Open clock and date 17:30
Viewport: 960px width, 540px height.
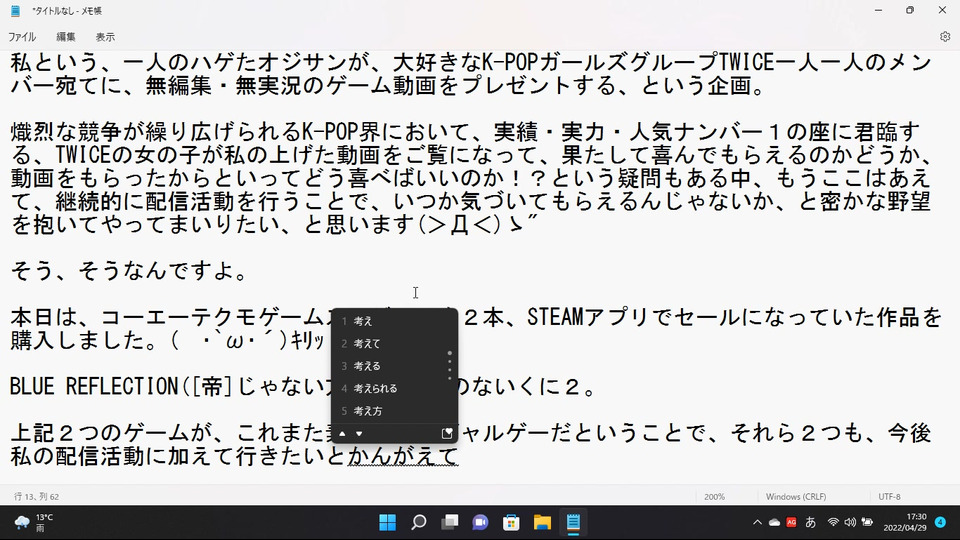pos(904,522)
